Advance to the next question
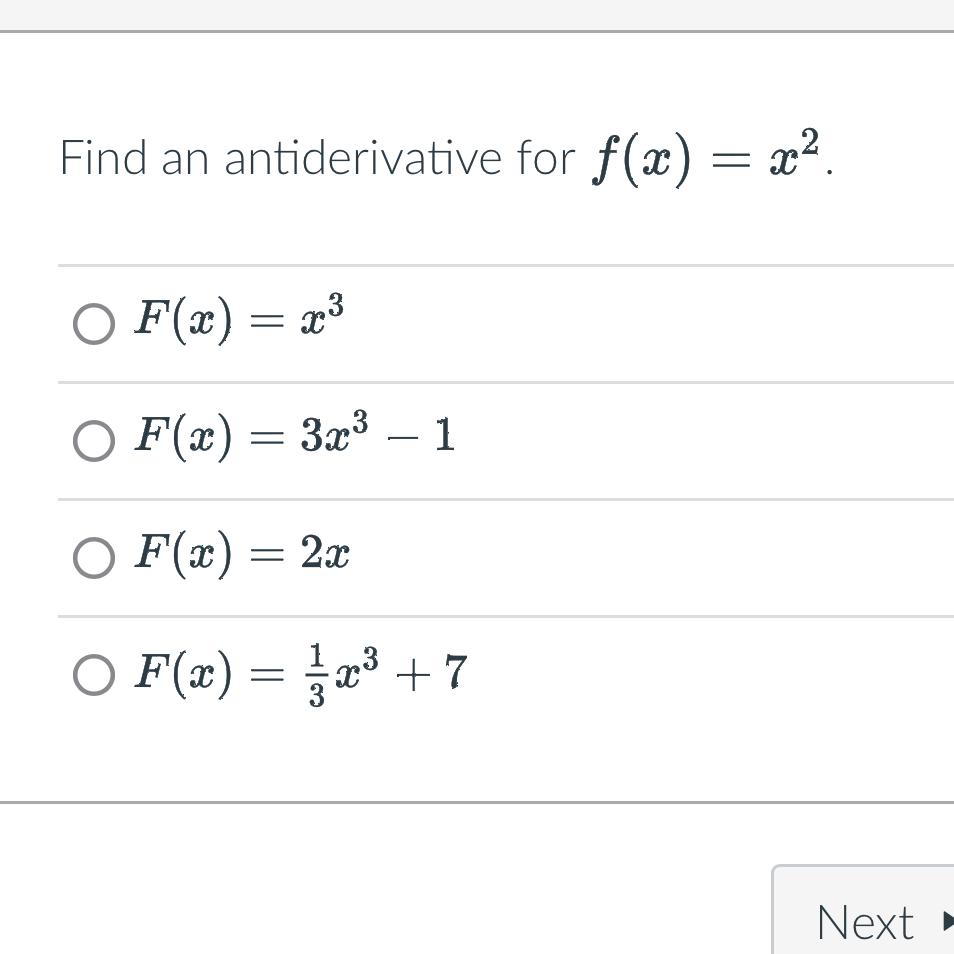The height and width of the screenshot is (954, 954). point(864,920)
